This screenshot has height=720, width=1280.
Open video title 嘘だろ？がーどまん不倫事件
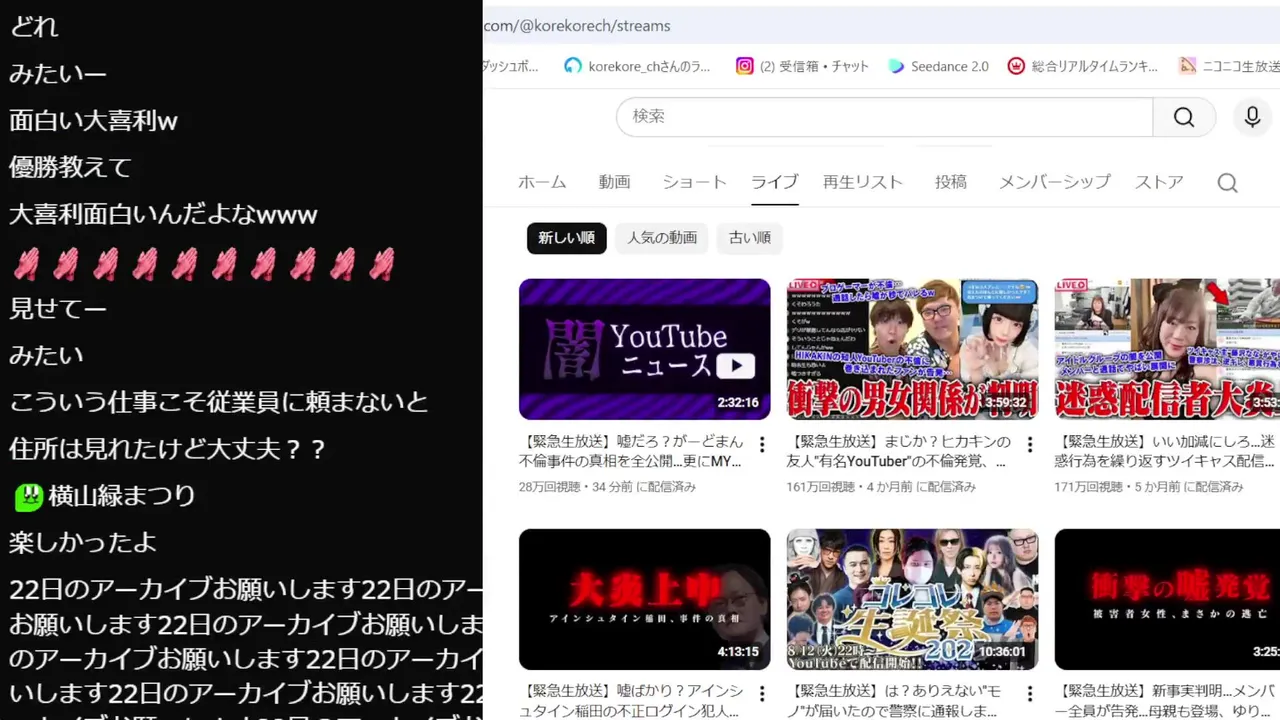point(631,451)
